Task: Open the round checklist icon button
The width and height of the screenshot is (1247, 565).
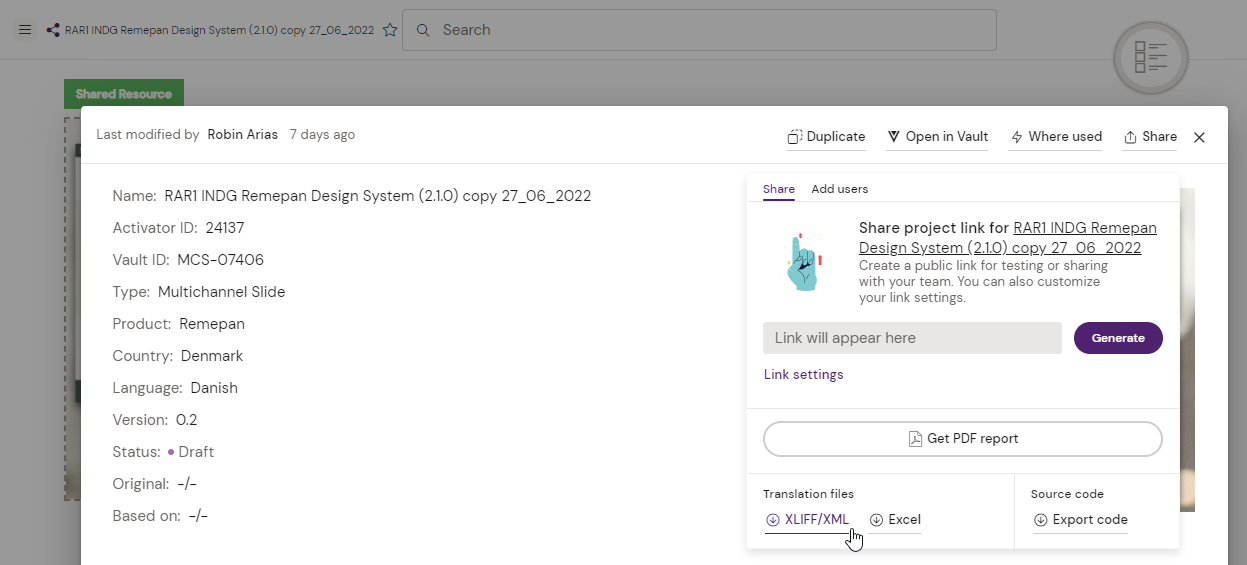Action: pyautogui.click(x=1150, y=58)
